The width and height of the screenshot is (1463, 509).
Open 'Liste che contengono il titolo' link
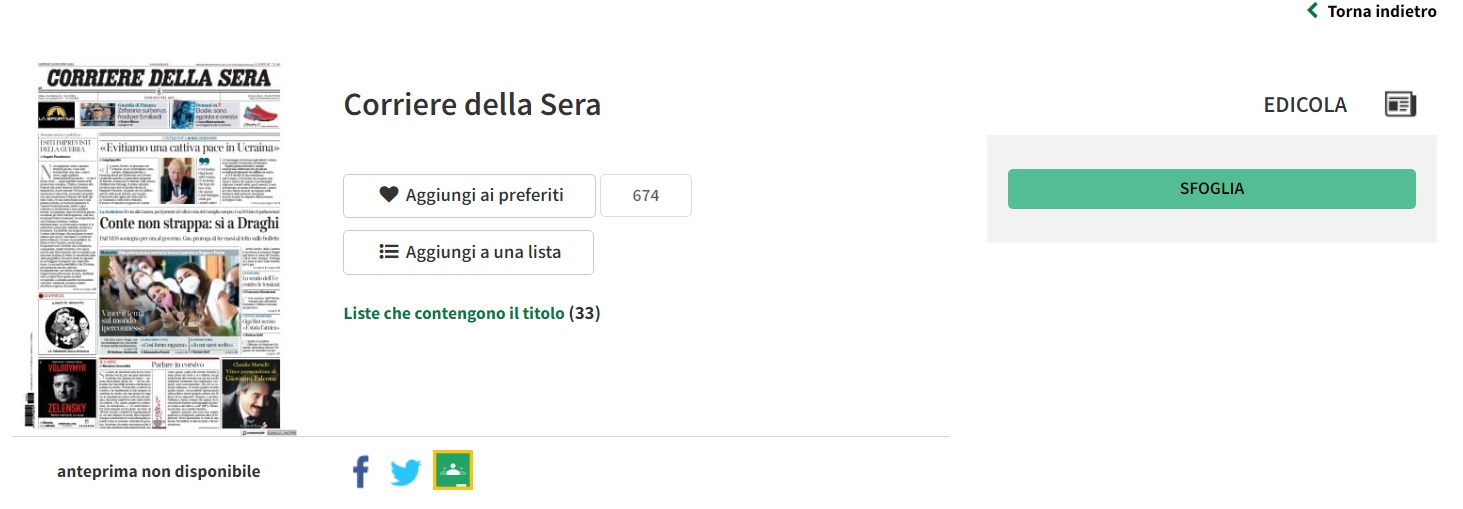(454, 313)
